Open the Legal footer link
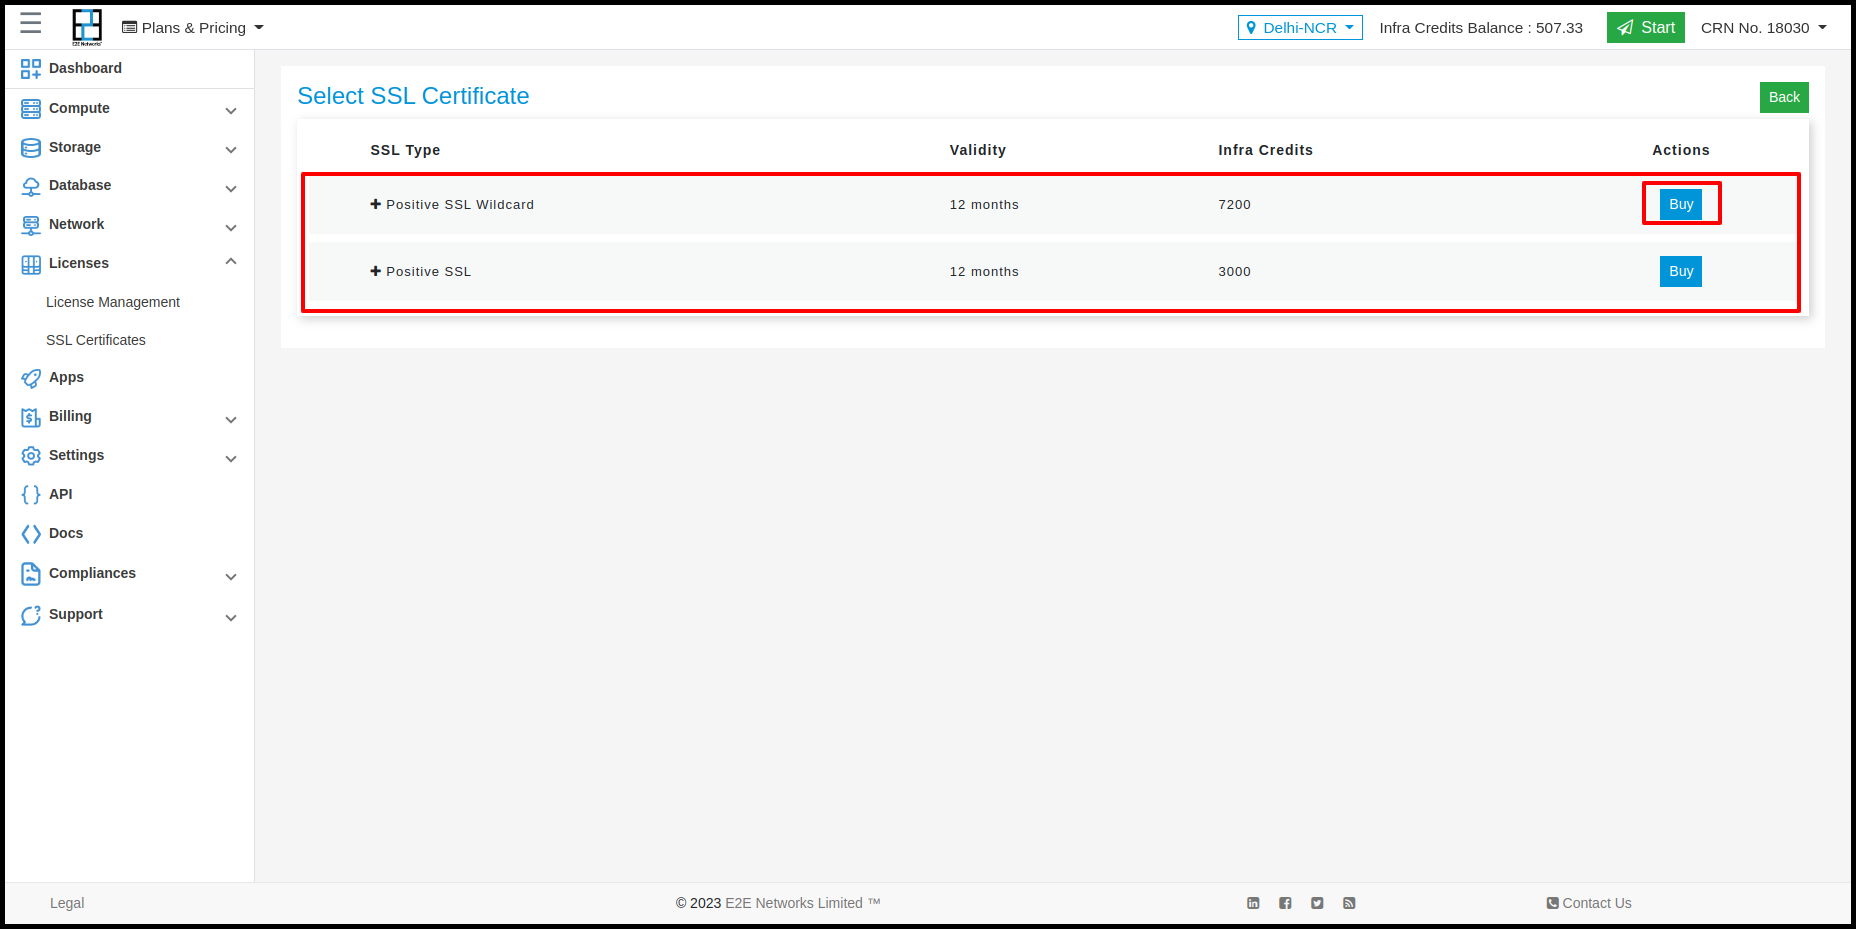The height and width of the screenshot is (929, 1856). point(67,903)
